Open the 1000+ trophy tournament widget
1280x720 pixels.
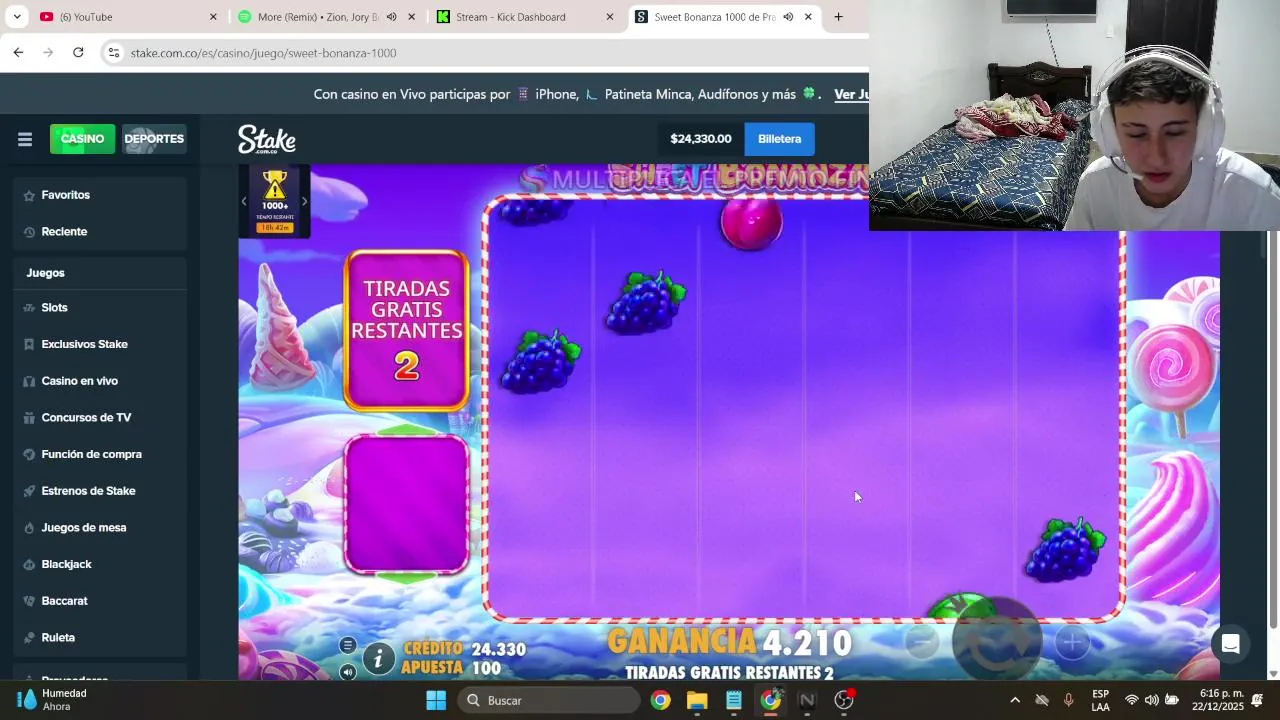click(274, 201)
